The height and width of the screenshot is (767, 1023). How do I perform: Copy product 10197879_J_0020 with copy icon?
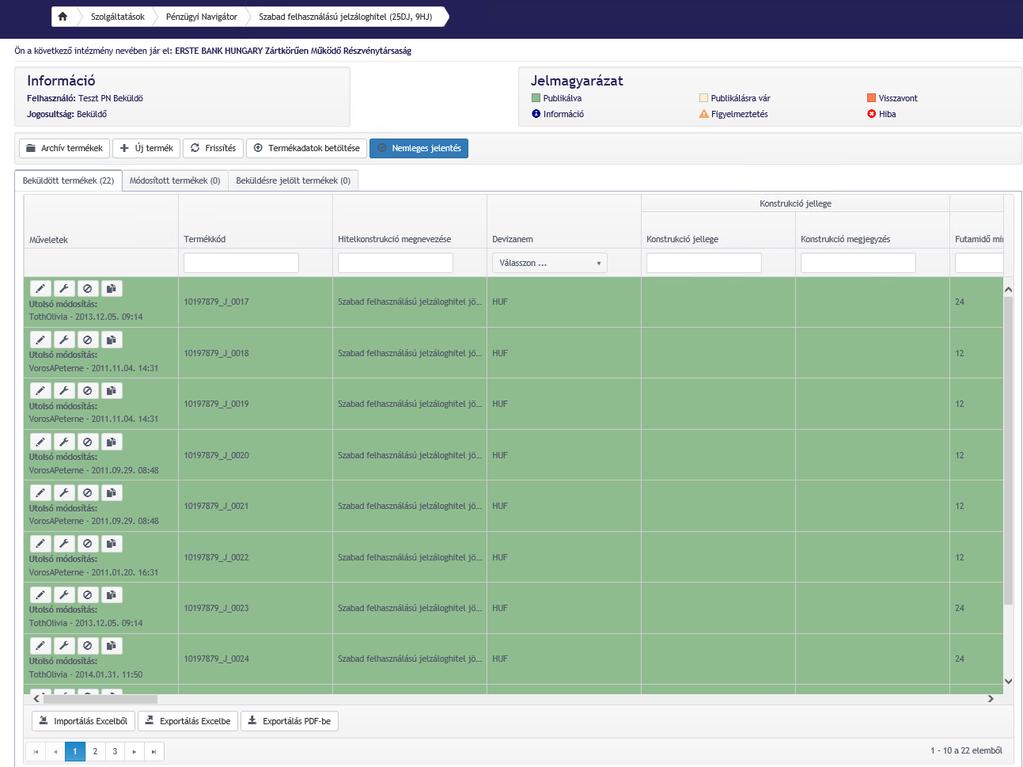[x=112, y=442]
